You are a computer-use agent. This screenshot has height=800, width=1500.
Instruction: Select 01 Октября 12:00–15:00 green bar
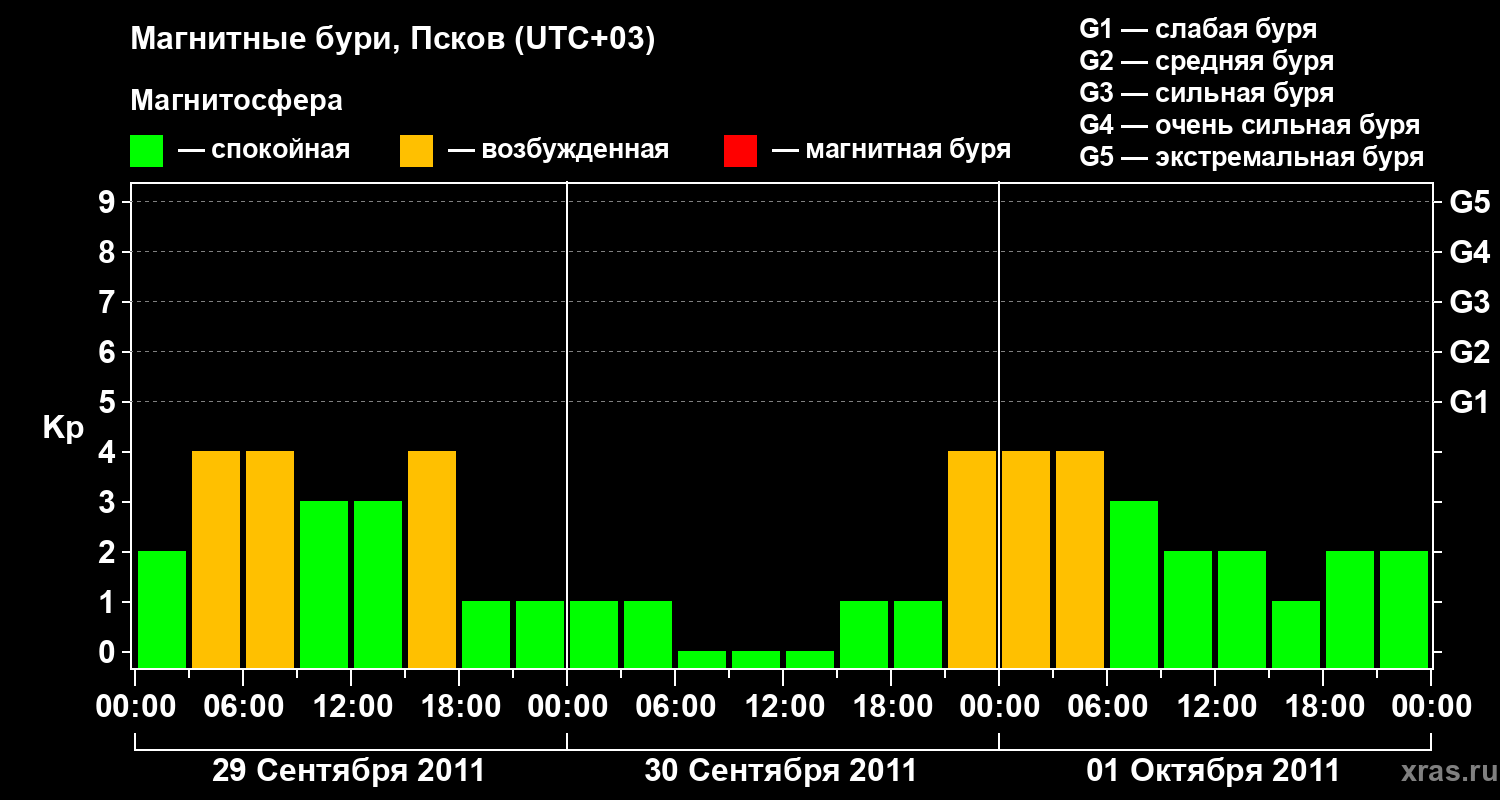(x=1242, y=609)
